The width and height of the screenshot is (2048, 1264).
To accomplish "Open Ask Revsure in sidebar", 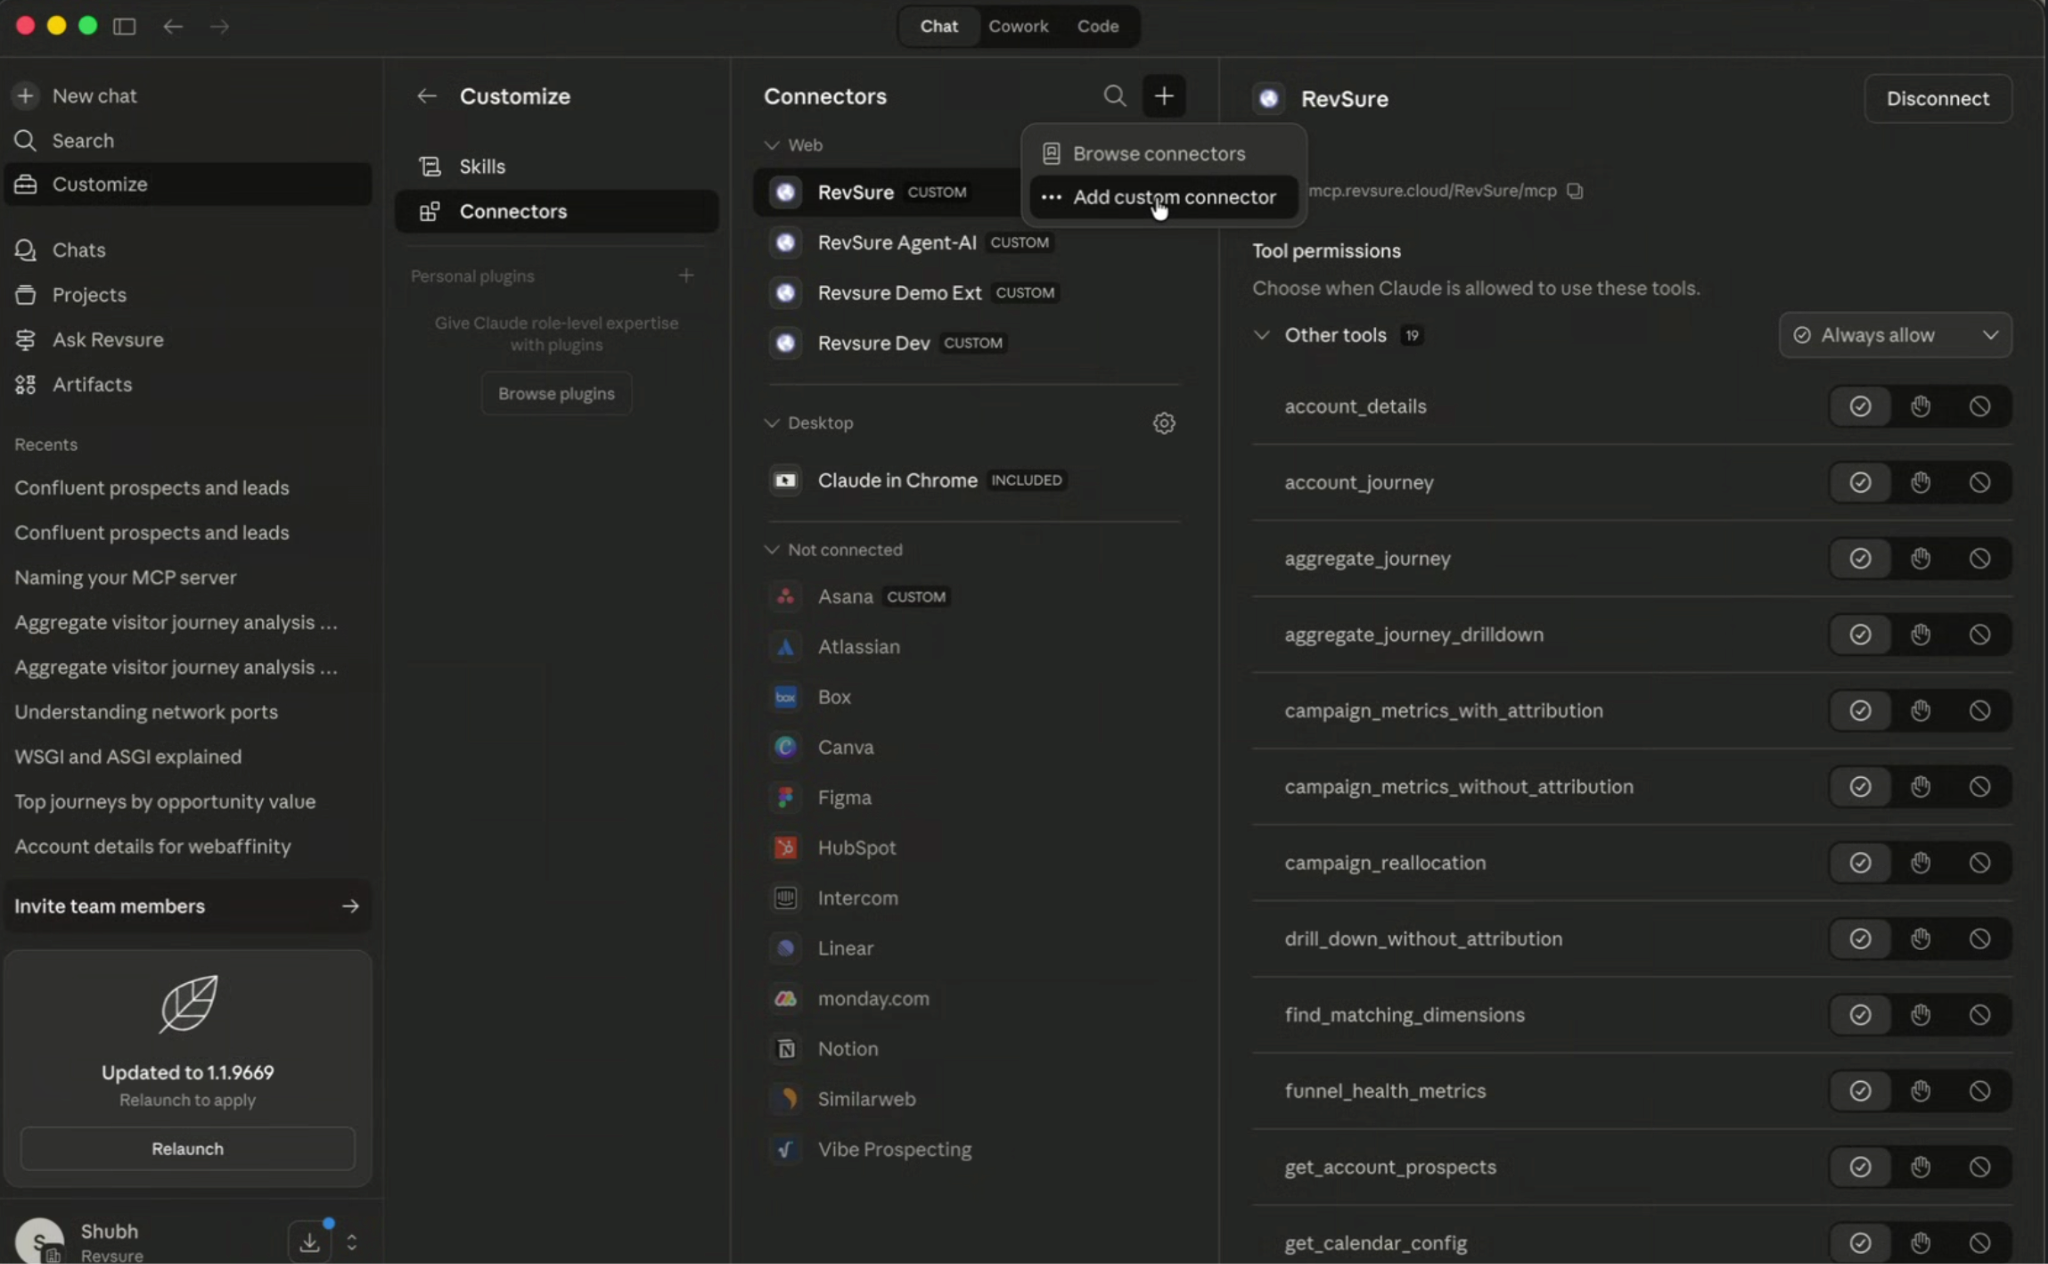I will 187,340.
